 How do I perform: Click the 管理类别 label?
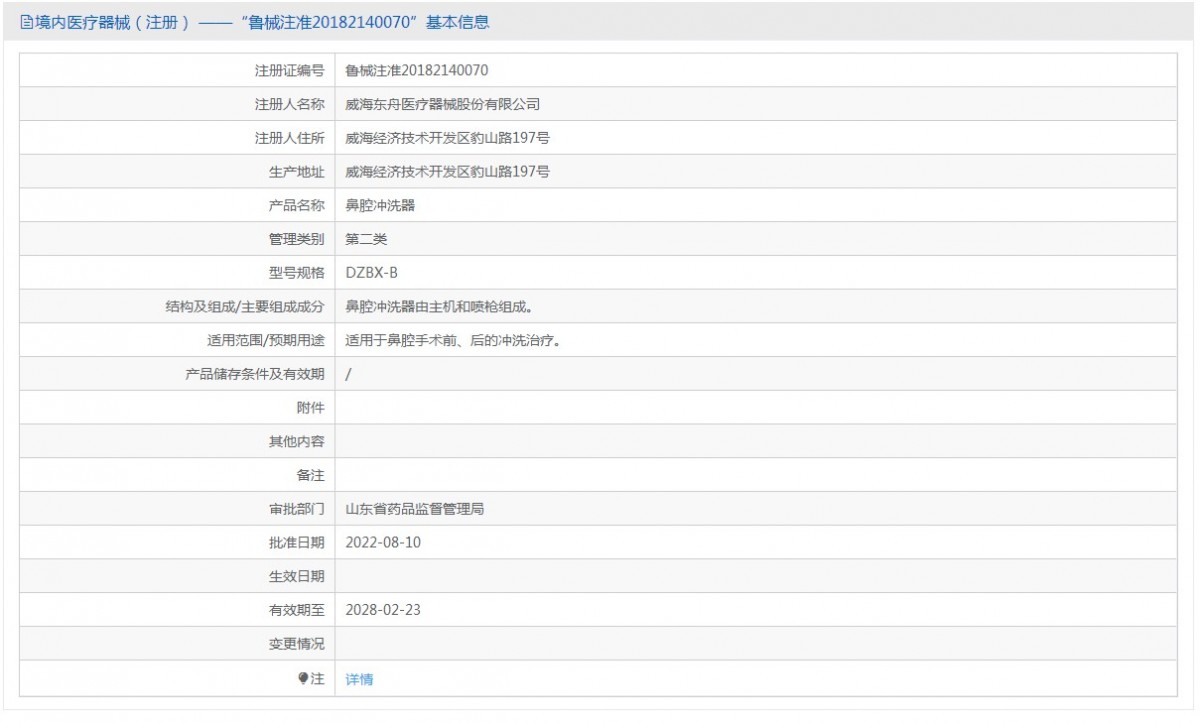coord(297,240)
